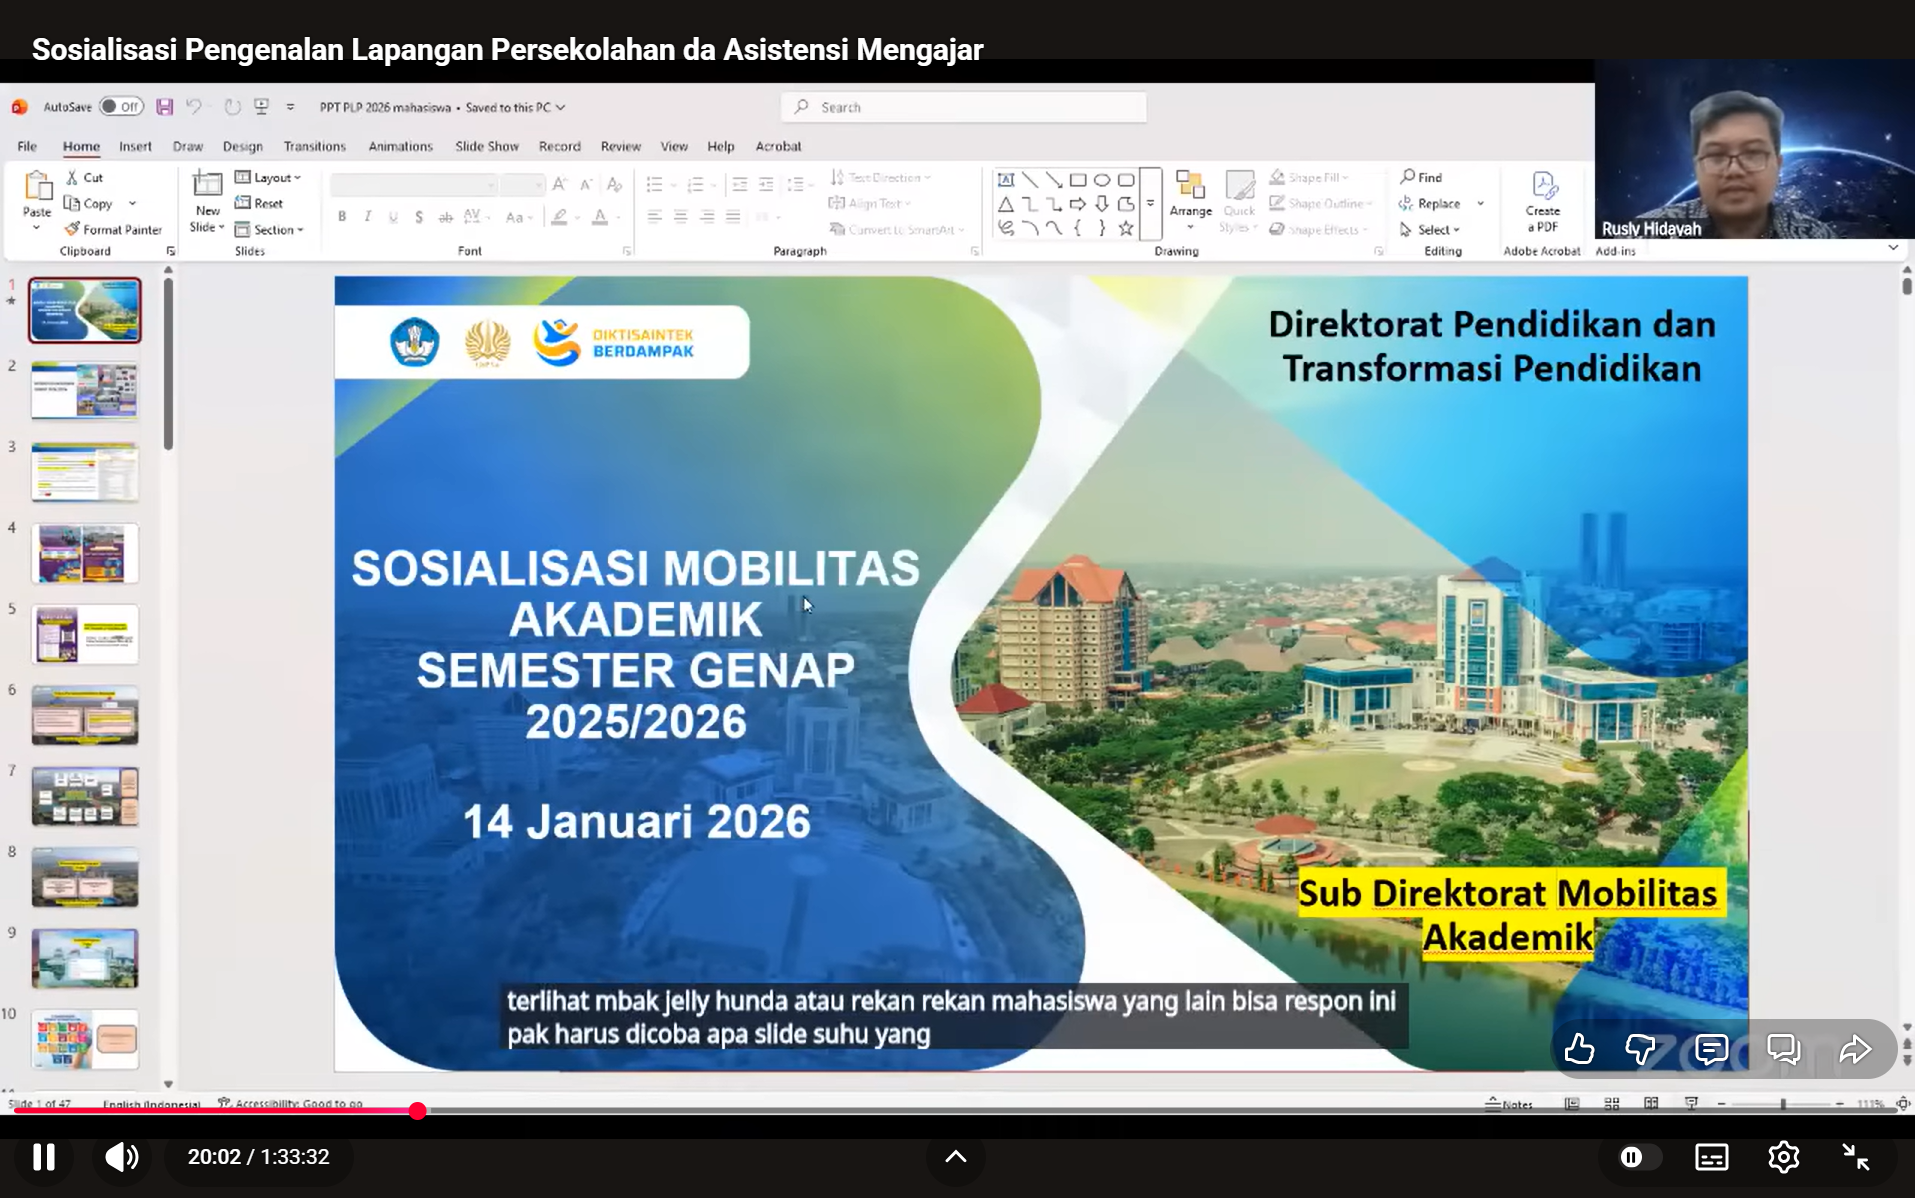Open the Layout dropdown in ribbon
Viewport: 1915px width, 1198px height.
pyautogui.click(x=268, y=177)
